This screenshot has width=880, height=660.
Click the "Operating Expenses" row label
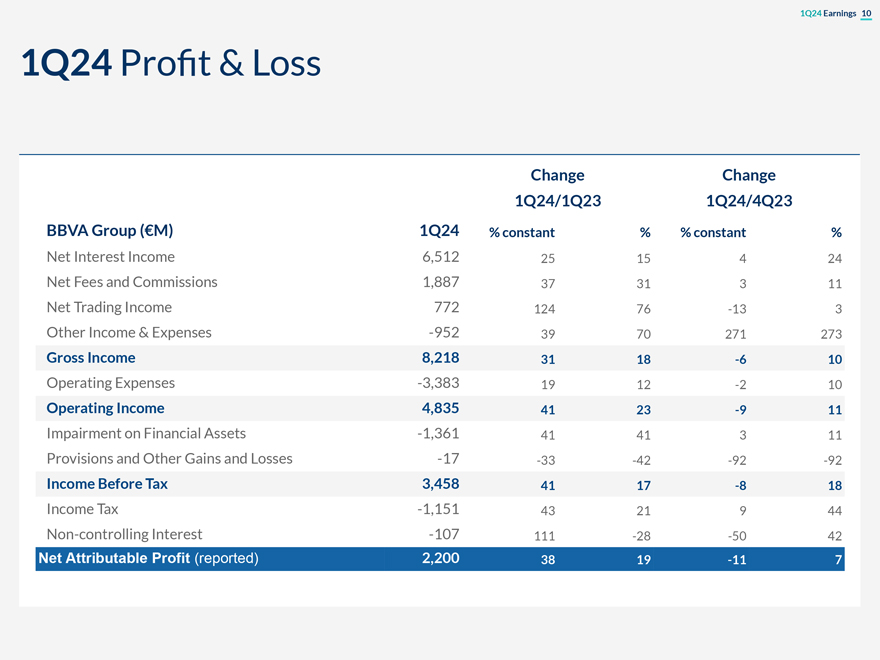click(110, 383)
